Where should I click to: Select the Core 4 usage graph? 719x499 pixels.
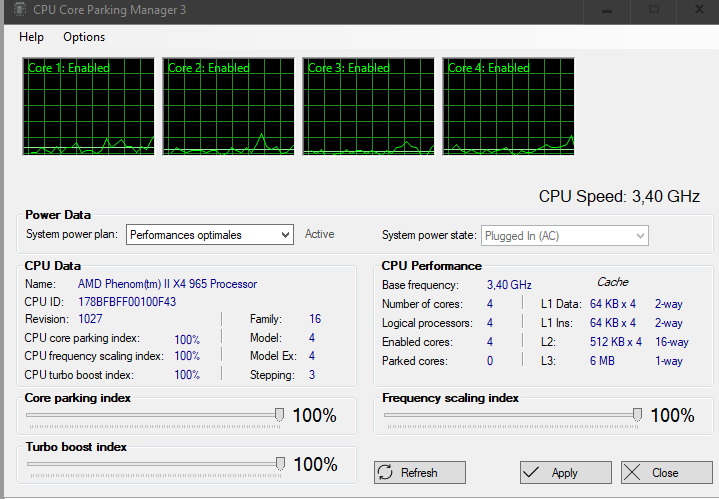(x=508, y=106)
